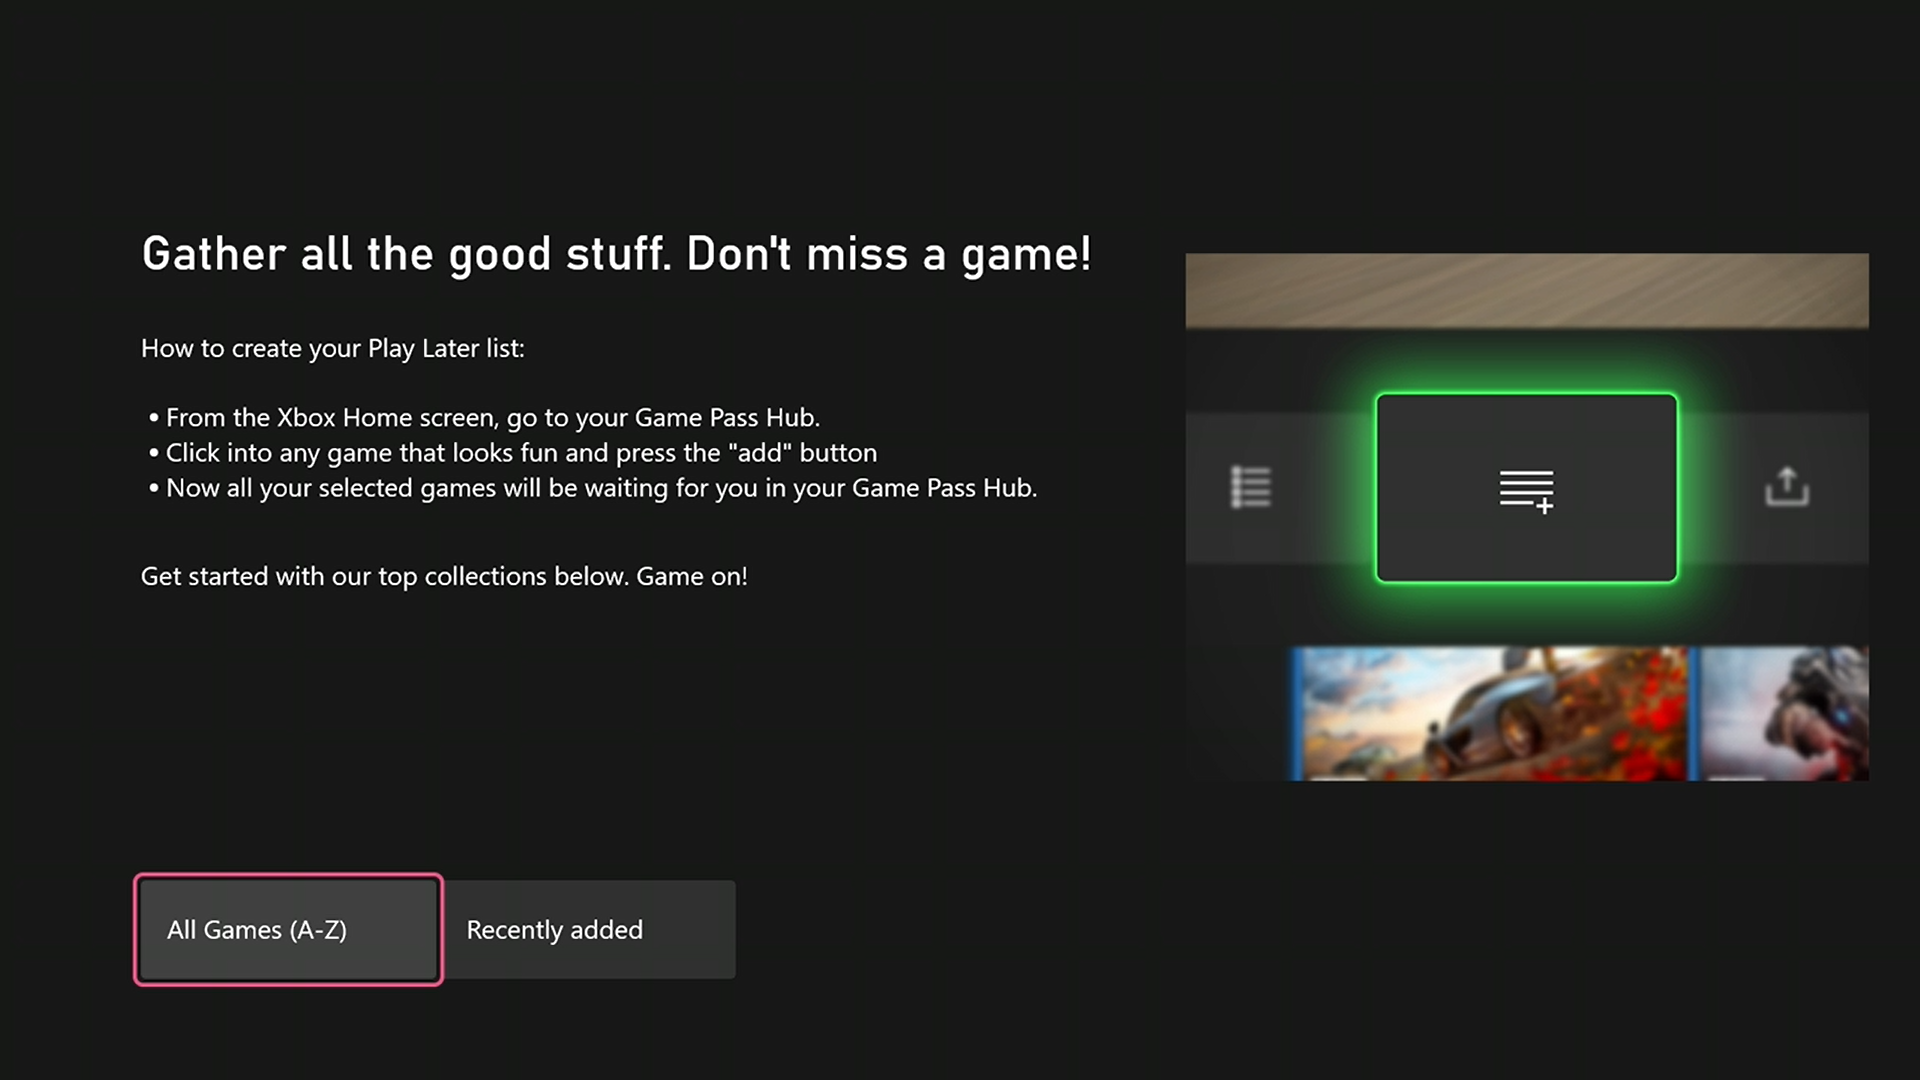Click the tan banner strip atop preview image
Screen dimensions: 1920x1080
(x=1526, y=290)
